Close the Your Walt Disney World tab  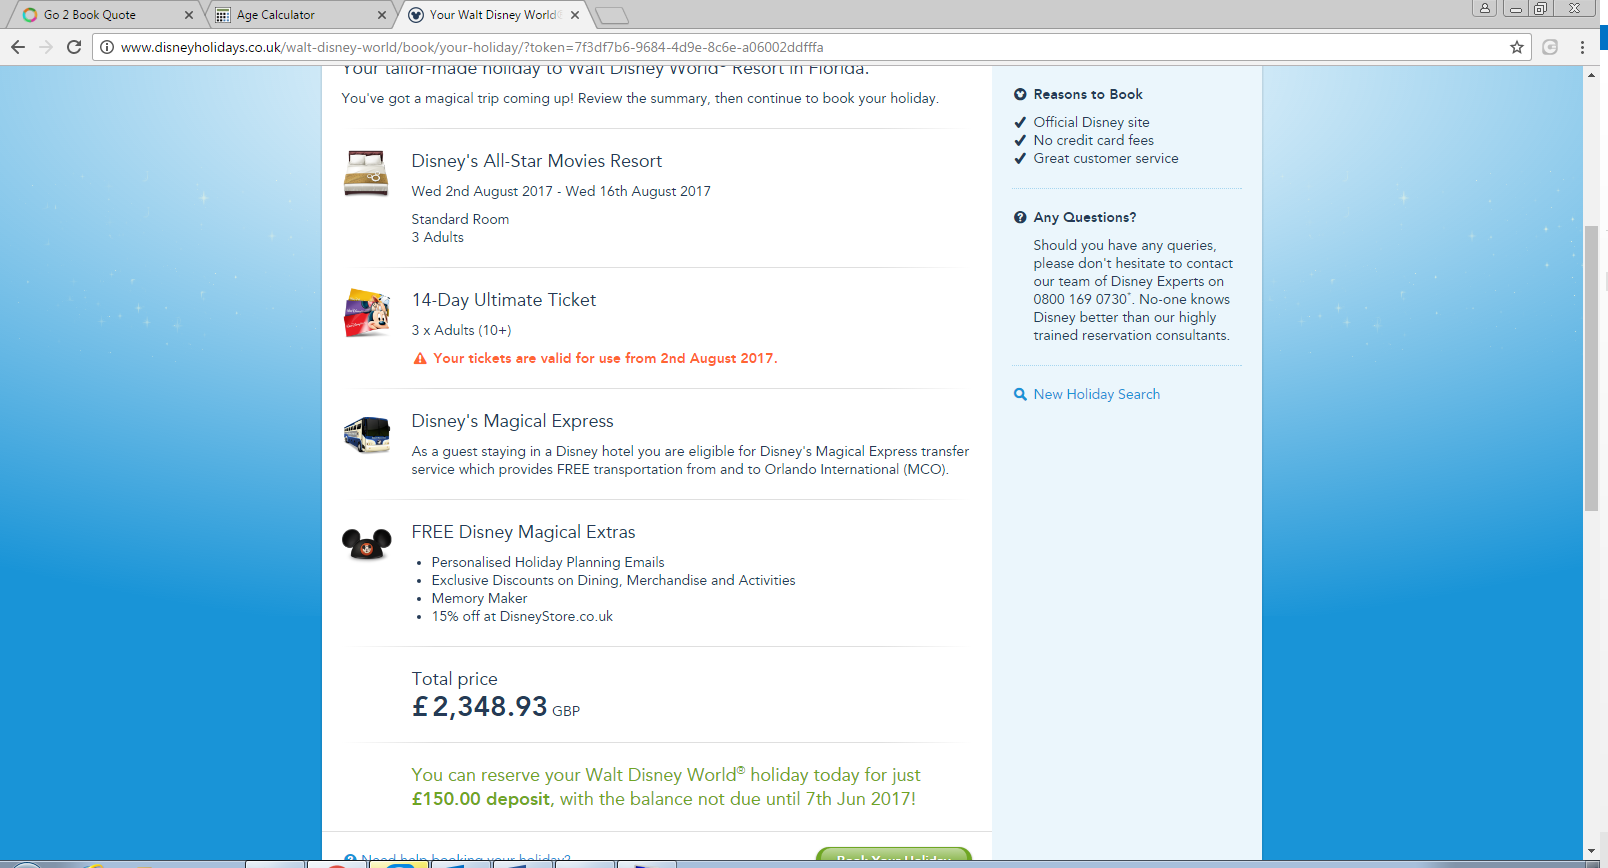tap(575, 15)
